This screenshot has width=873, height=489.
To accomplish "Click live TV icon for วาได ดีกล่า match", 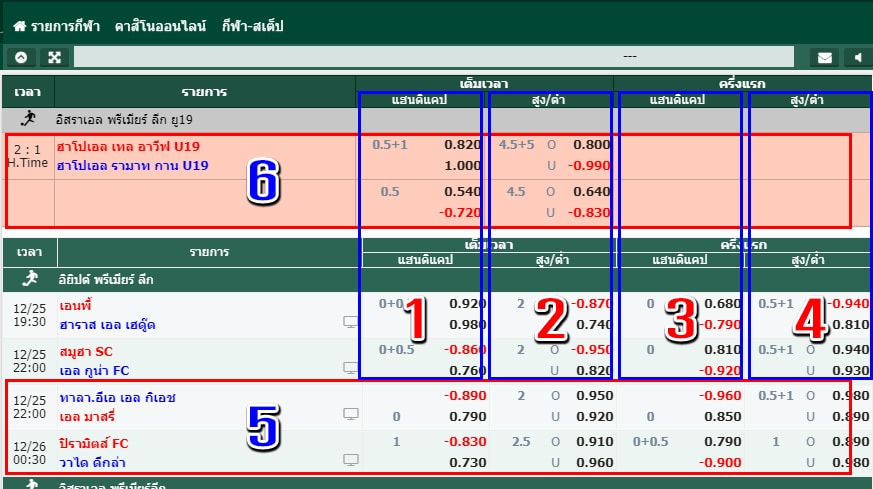I will [350, 460].
